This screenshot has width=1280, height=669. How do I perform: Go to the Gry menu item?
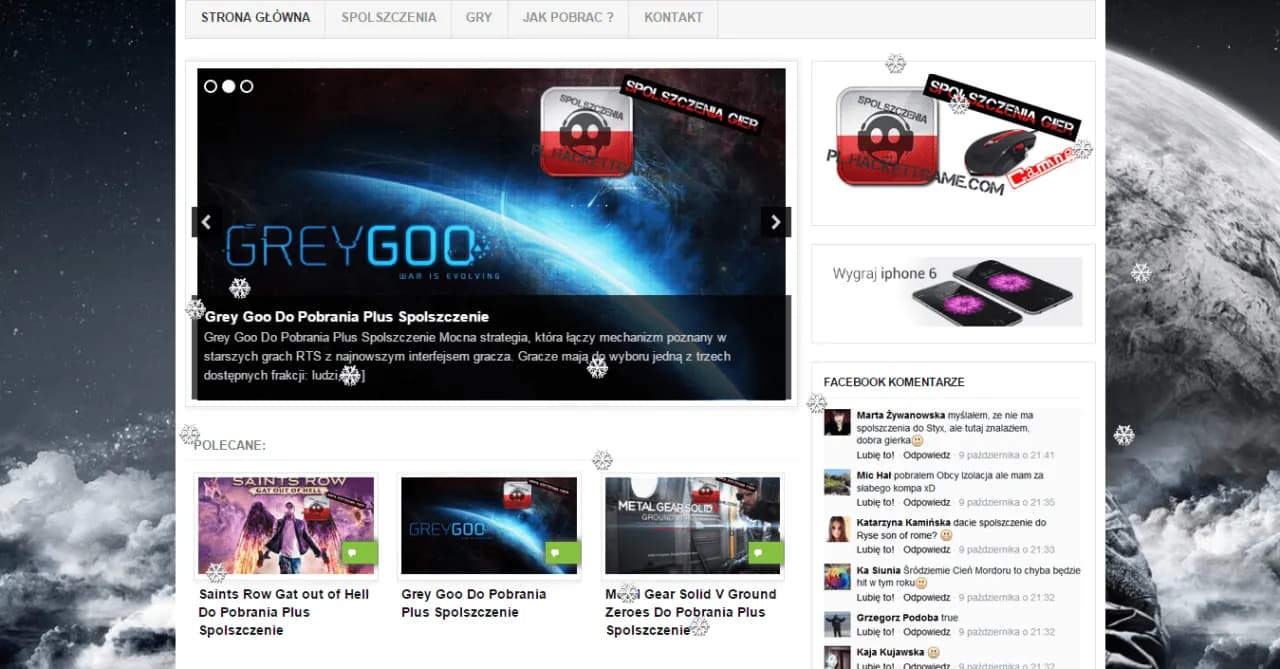click(x=479, y=18)
